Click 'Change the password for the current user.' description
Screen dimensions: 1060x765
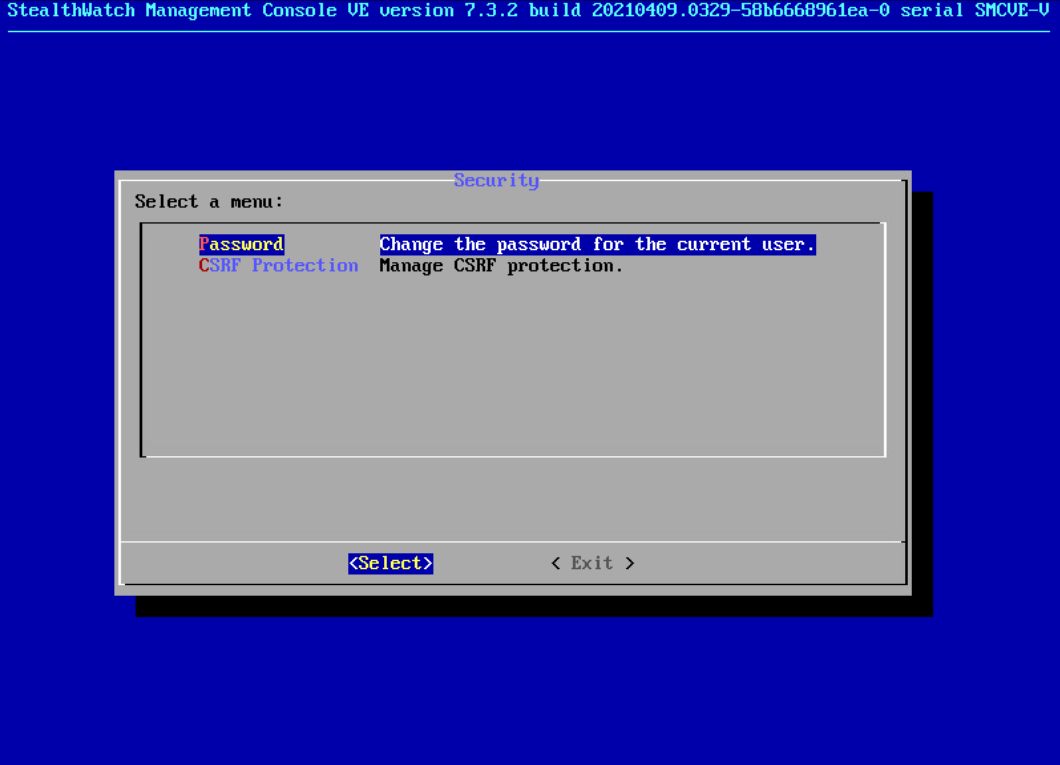pos(598,244)
